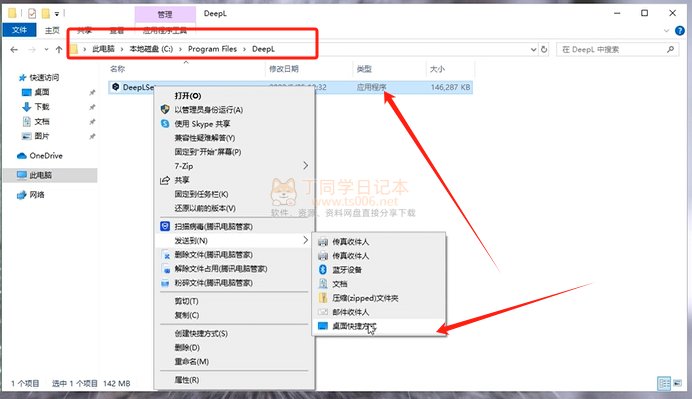Choose 使用 Skype 共享
Viewport: 692px width, 399px height.
point(234,124)
